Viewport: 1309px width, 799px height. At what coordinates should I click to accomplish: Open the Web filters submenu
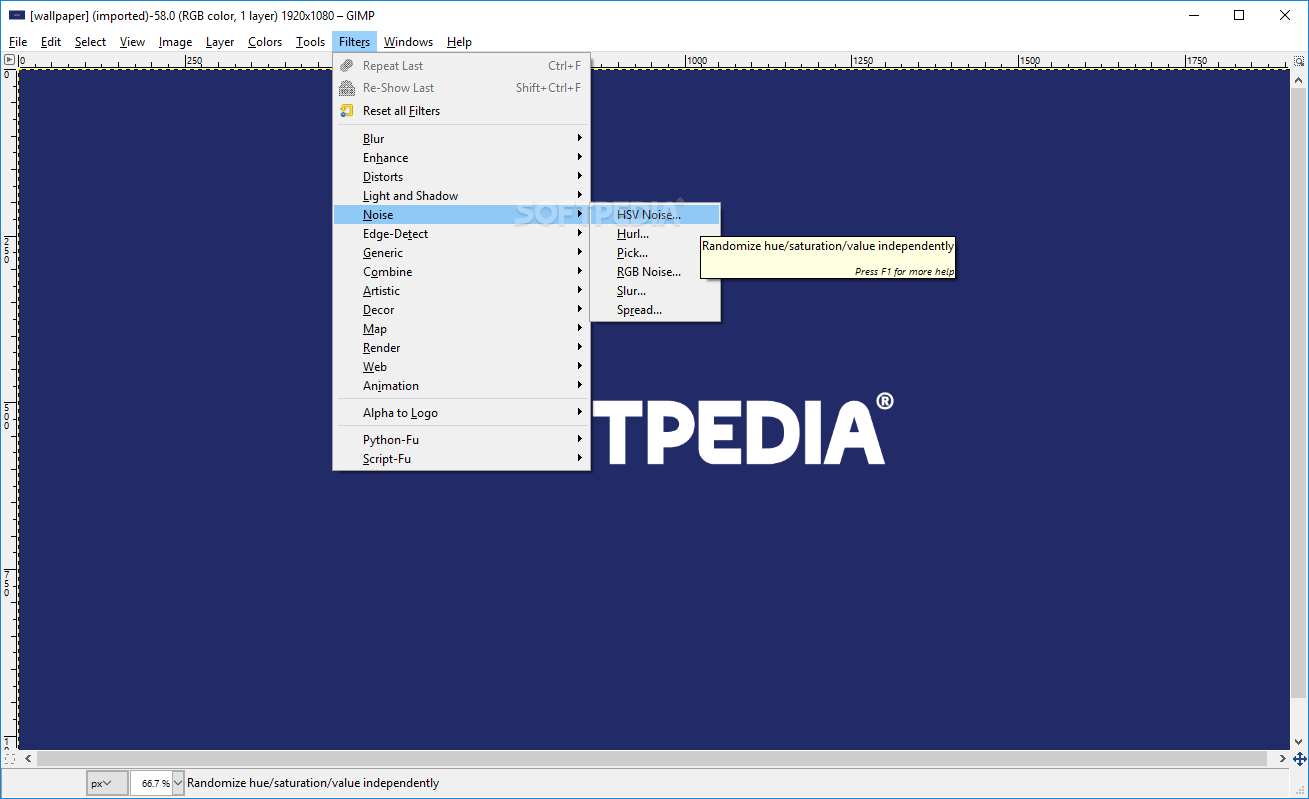pos(462,367)
